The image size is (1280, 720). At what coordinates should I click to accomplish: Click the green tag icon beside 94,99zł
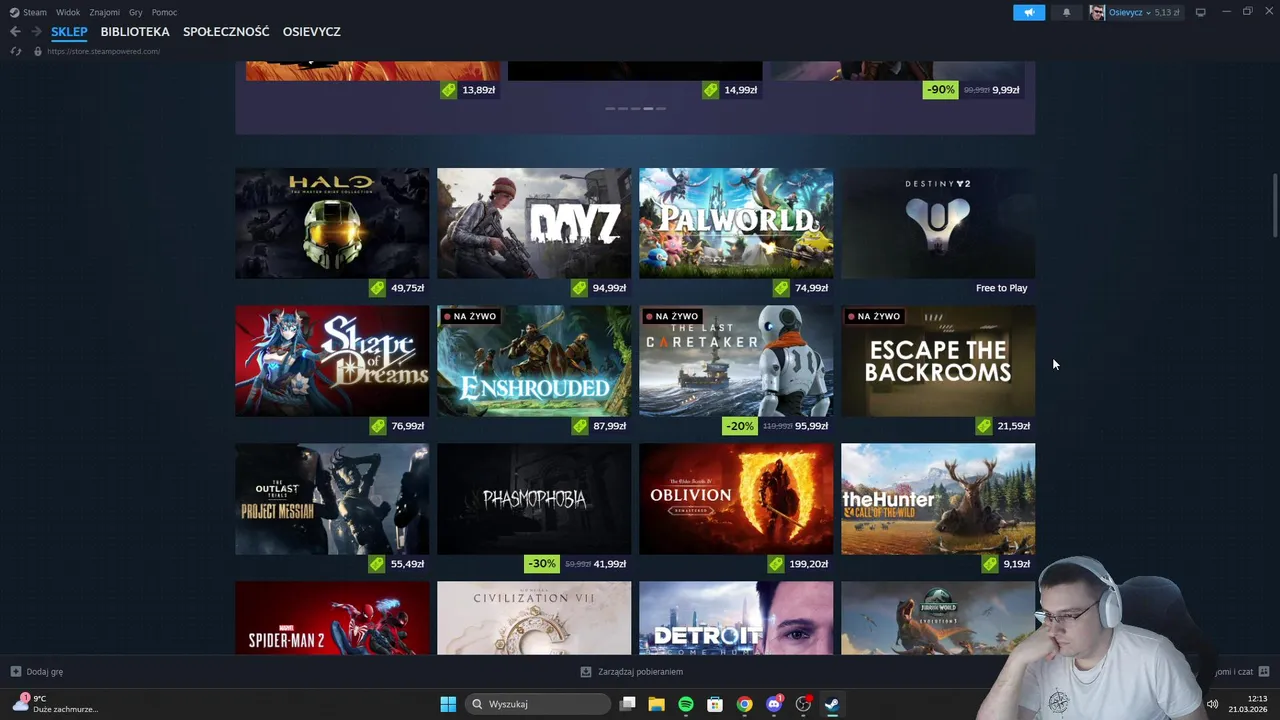579,288
